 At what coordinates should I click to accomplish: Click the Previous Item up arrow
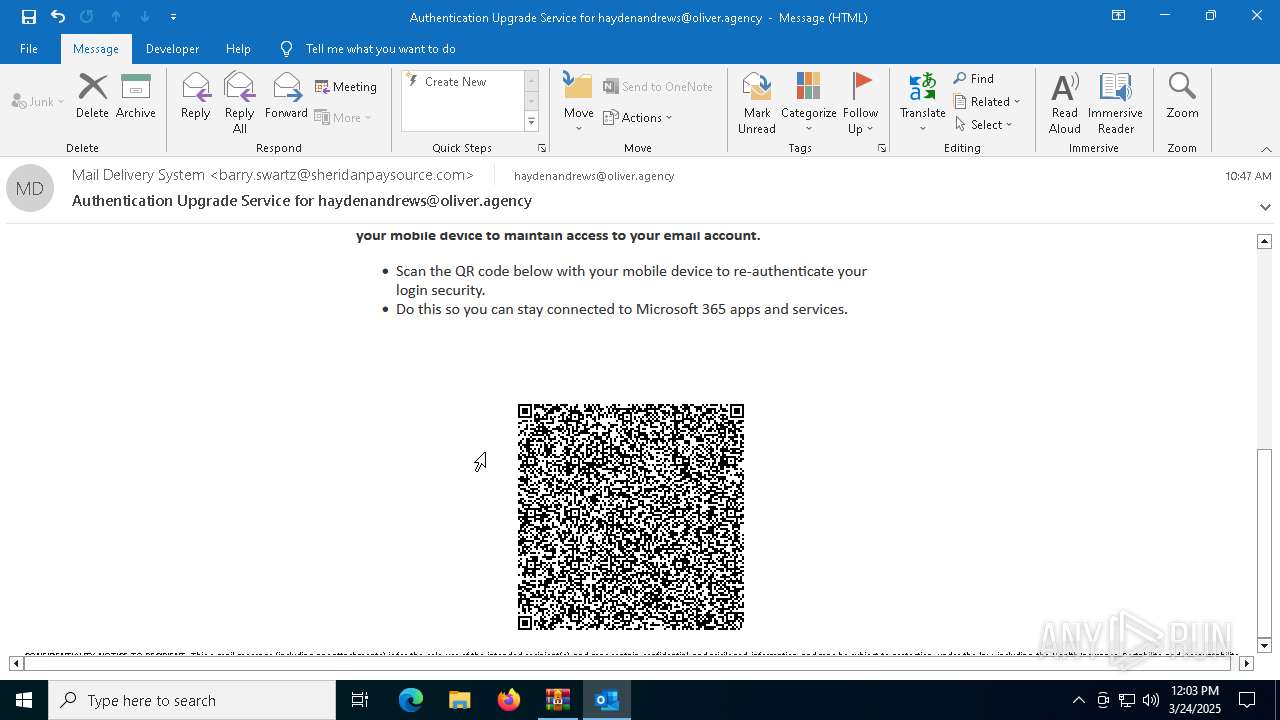(x=116, y=17)
